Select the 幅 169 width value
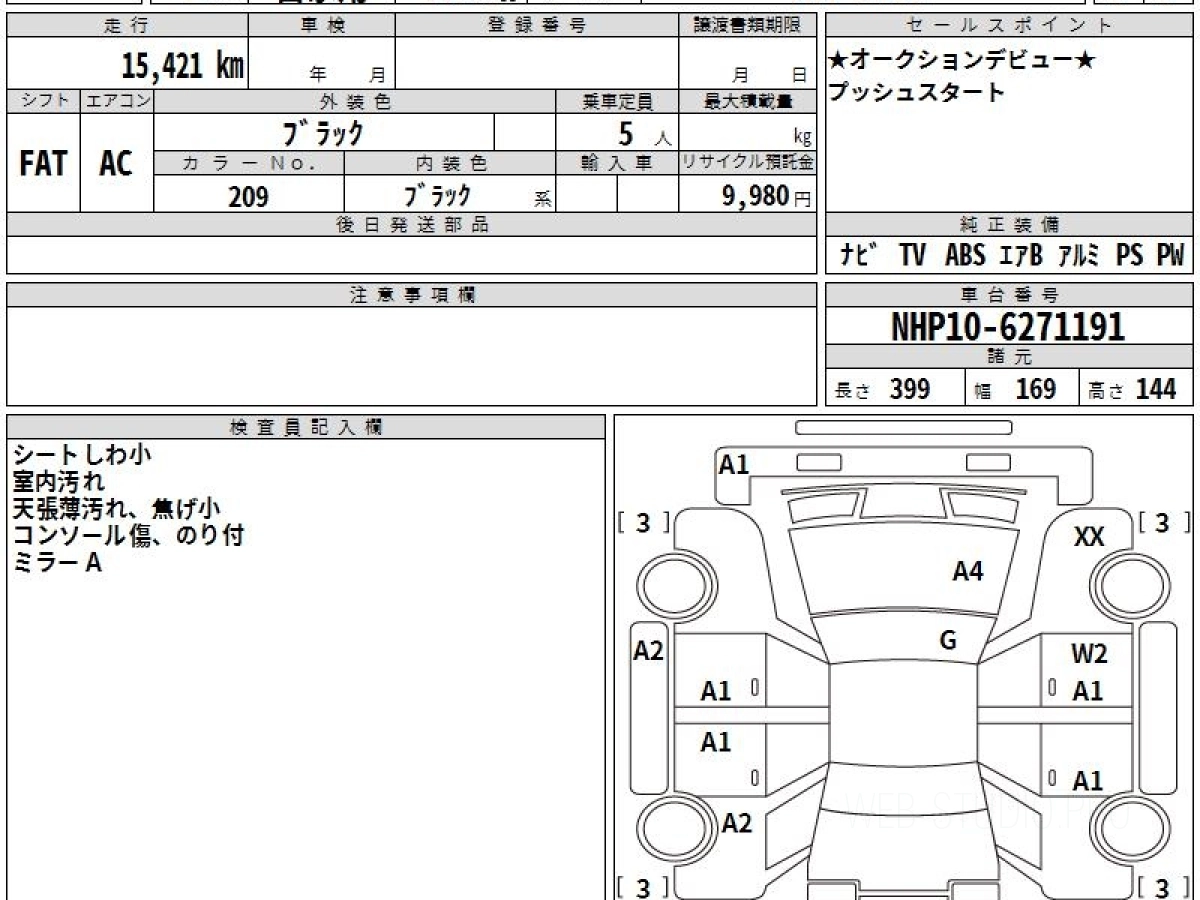Screen dimensions: 1200x900 coord(1015,389)
